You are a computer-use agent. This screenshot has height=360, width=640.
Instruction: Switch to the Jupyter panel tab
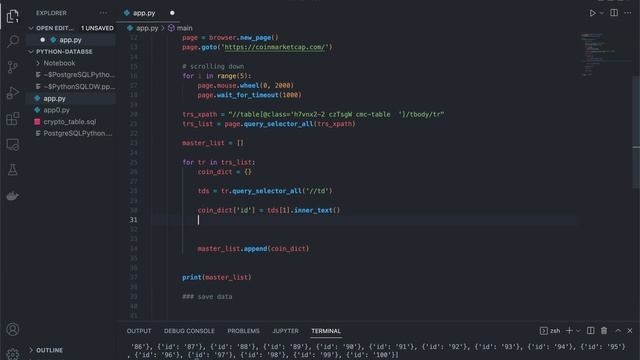point(285,331)
